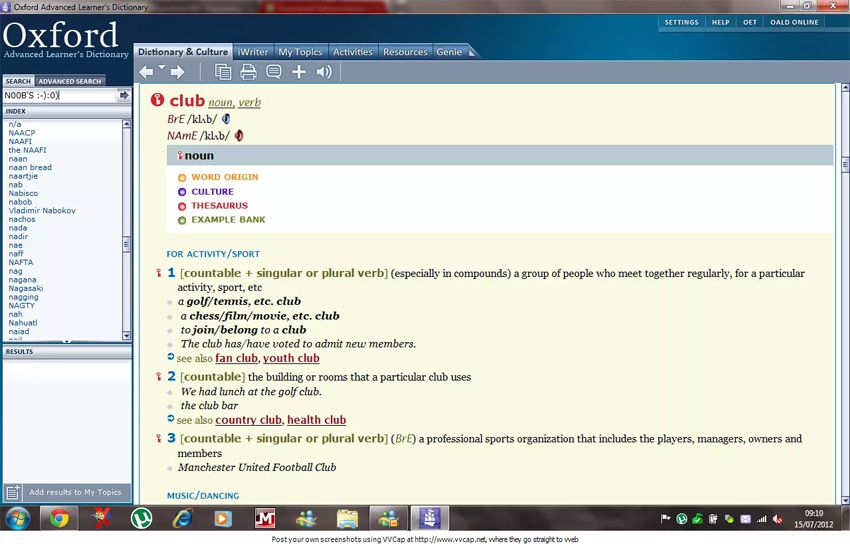Click the network signal tray icon

tap(761, 519)
